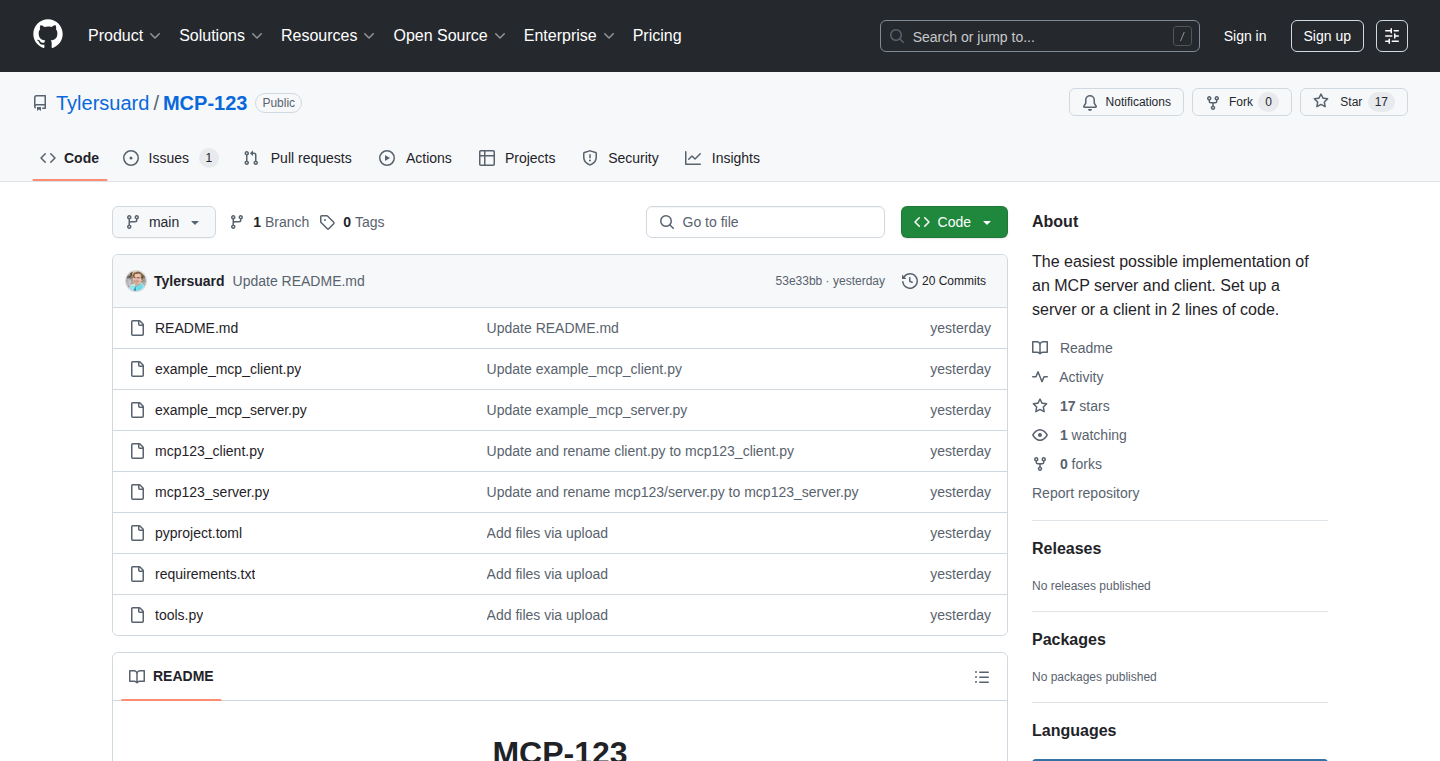This screenshot has width=1440, height=761.
Task: Open MCP-123 repository link
Action: pos(205,103)
